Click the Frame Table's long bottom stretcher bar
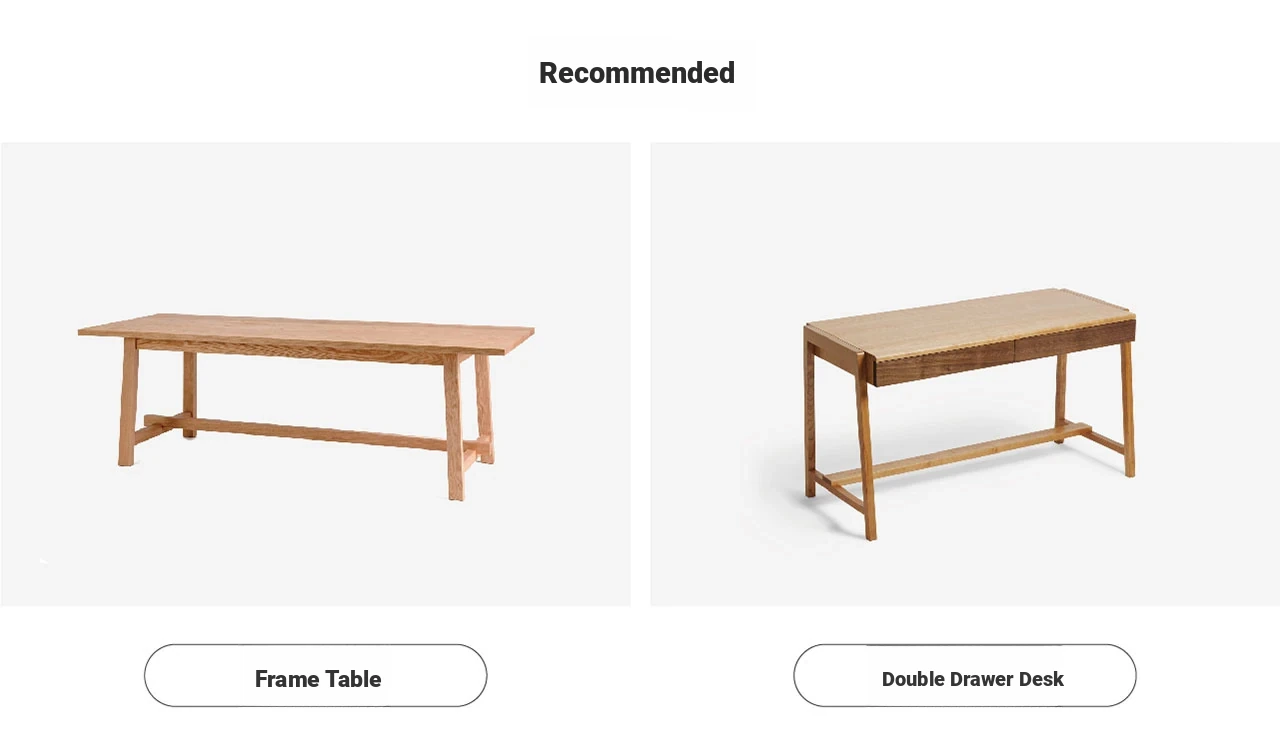The image size is (1280, 733). click(305, 431)
